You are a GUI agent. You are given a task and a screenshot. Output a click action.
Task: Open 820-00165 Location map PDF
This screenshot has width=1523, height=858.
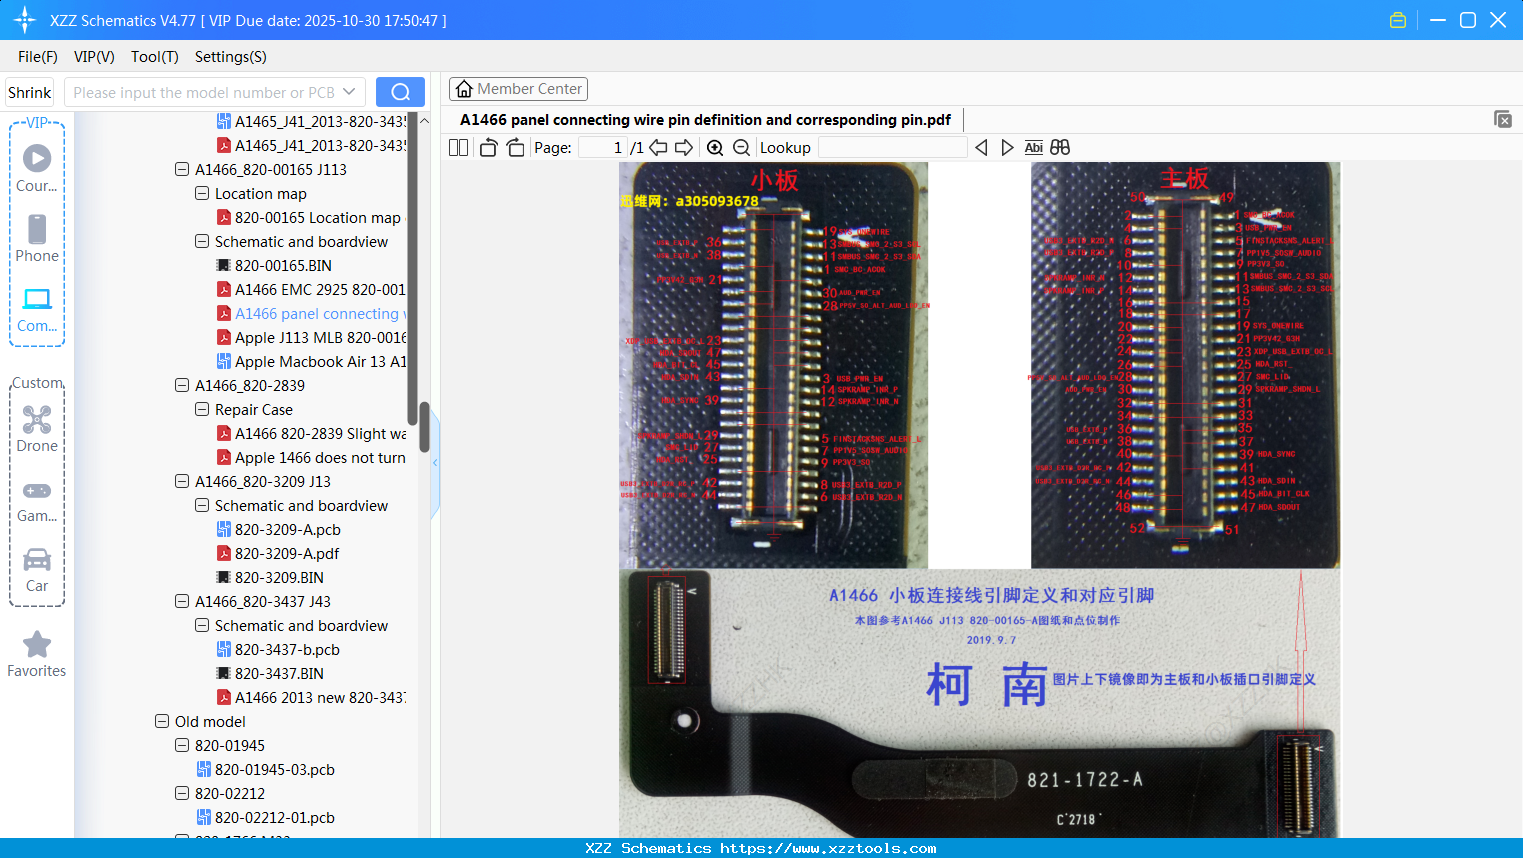point(309,218)
